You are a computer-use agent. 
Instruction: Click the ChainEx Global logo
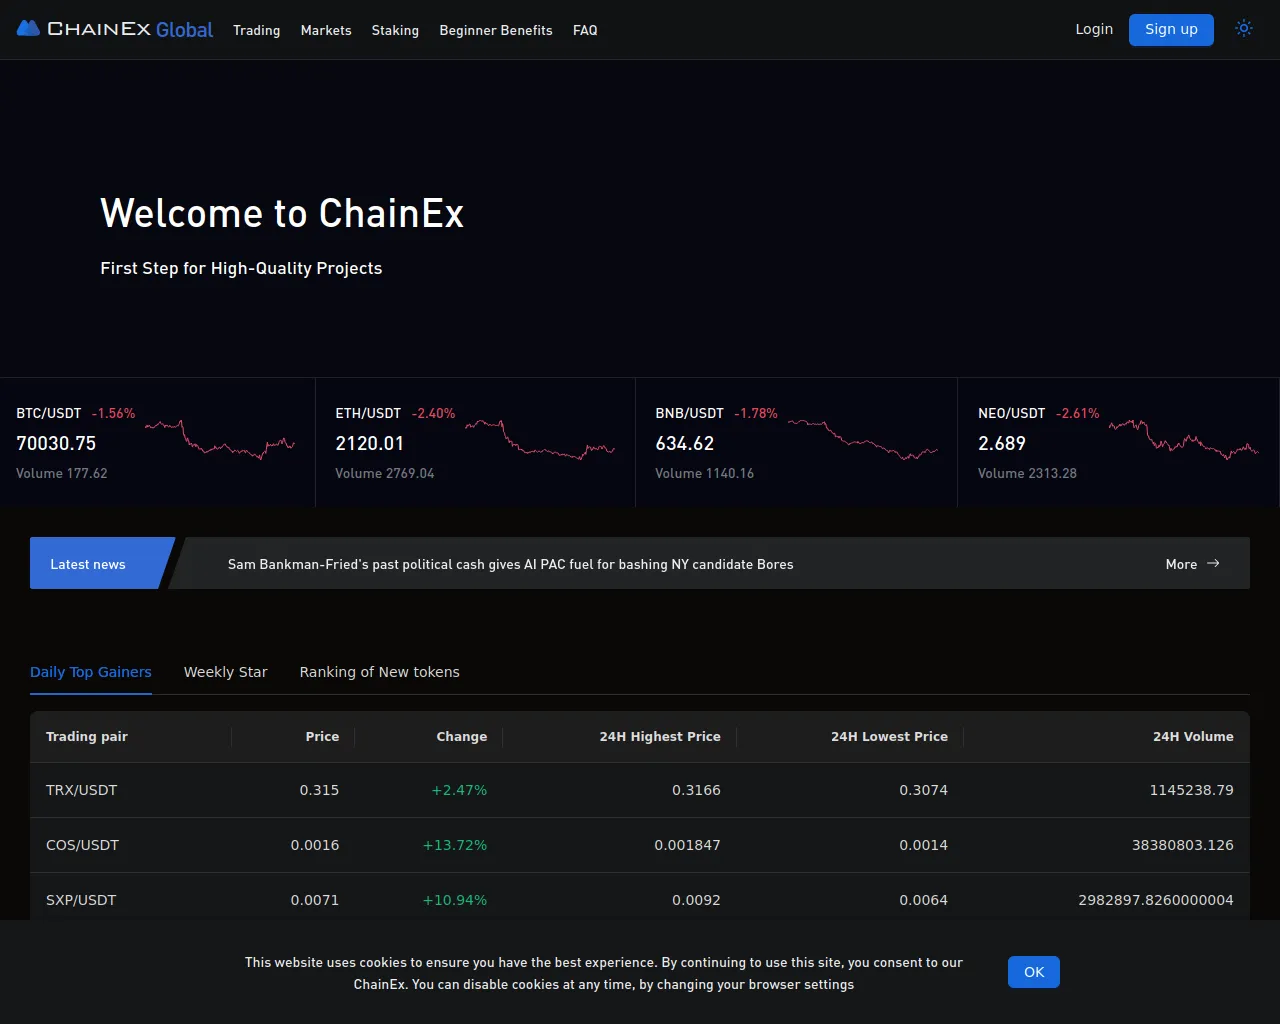click(115, 29)
